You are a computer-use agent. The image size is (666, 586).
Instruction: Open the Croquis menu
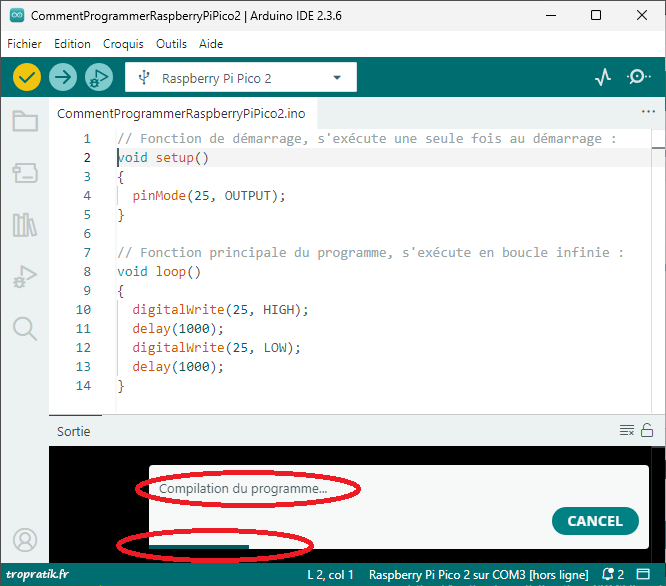tap(123, 44)
